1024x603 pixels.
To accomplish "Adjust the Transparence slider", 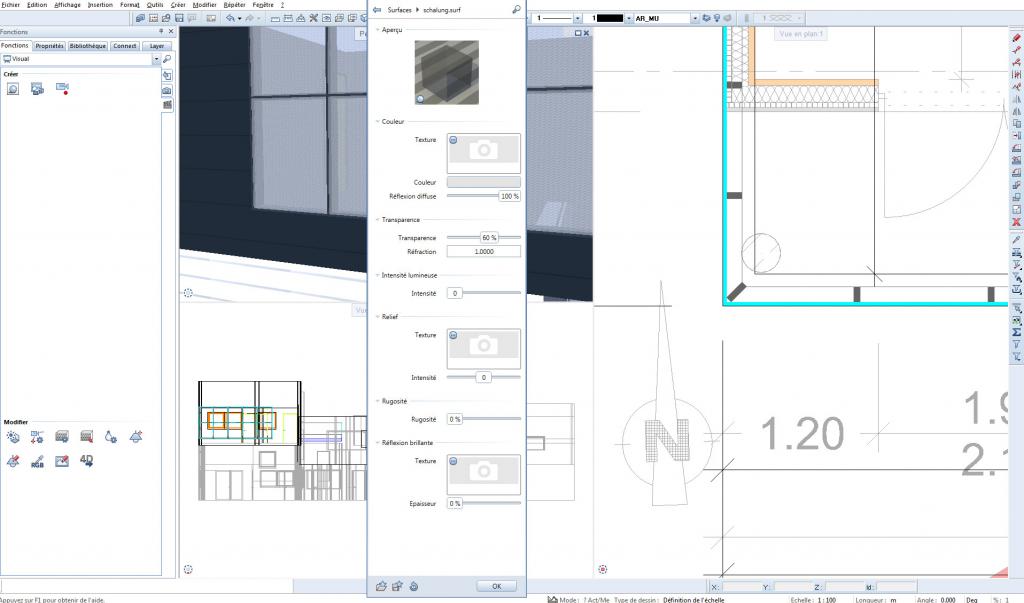I will tap(484, 238).
